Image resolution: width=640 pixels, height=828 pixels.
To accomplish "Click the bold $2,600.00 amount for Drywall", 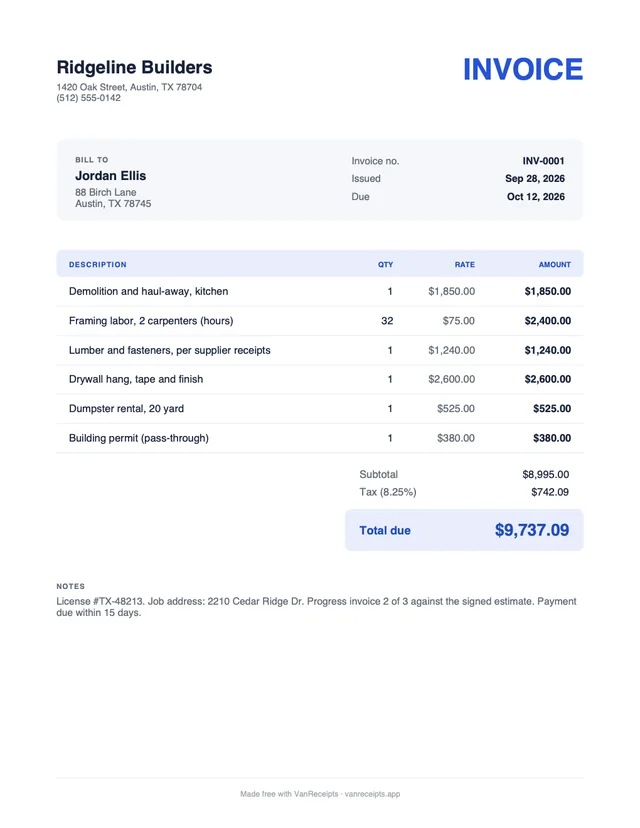I will click(x=548, y=379).
